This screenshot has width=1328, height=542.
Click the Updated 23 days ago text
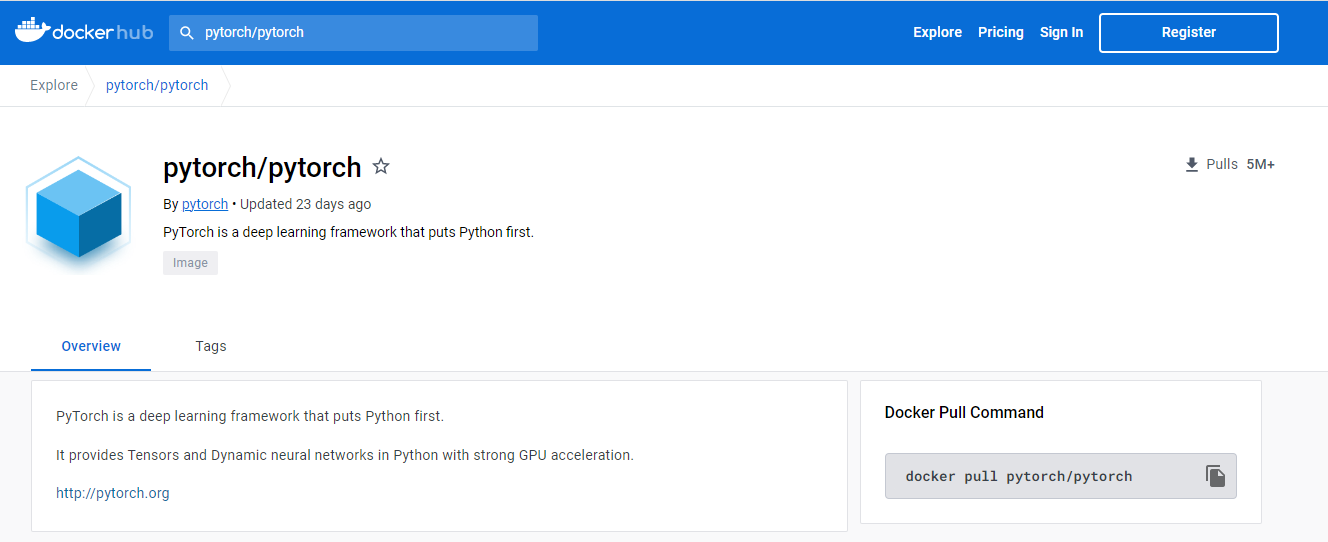pos(306,204)
